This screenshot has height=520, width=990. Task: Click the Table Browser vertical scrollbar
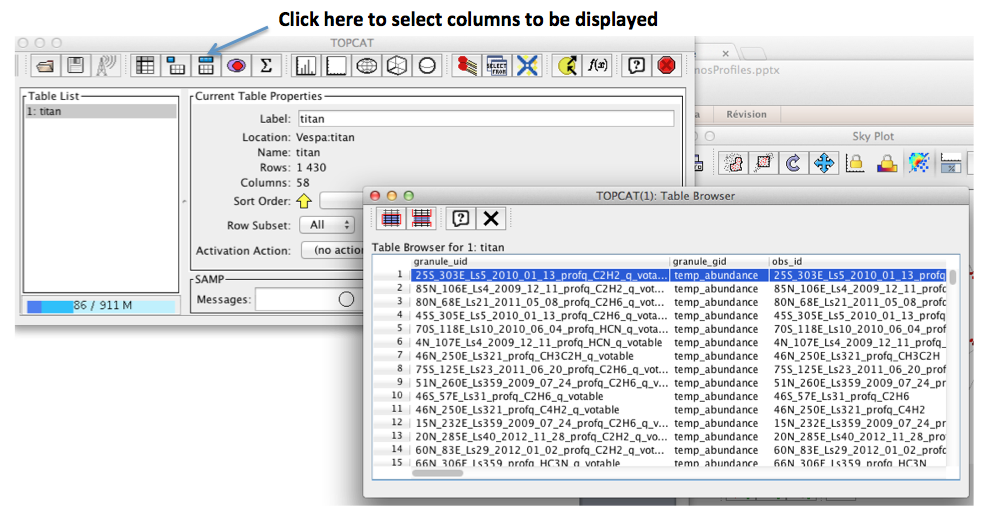952,277
